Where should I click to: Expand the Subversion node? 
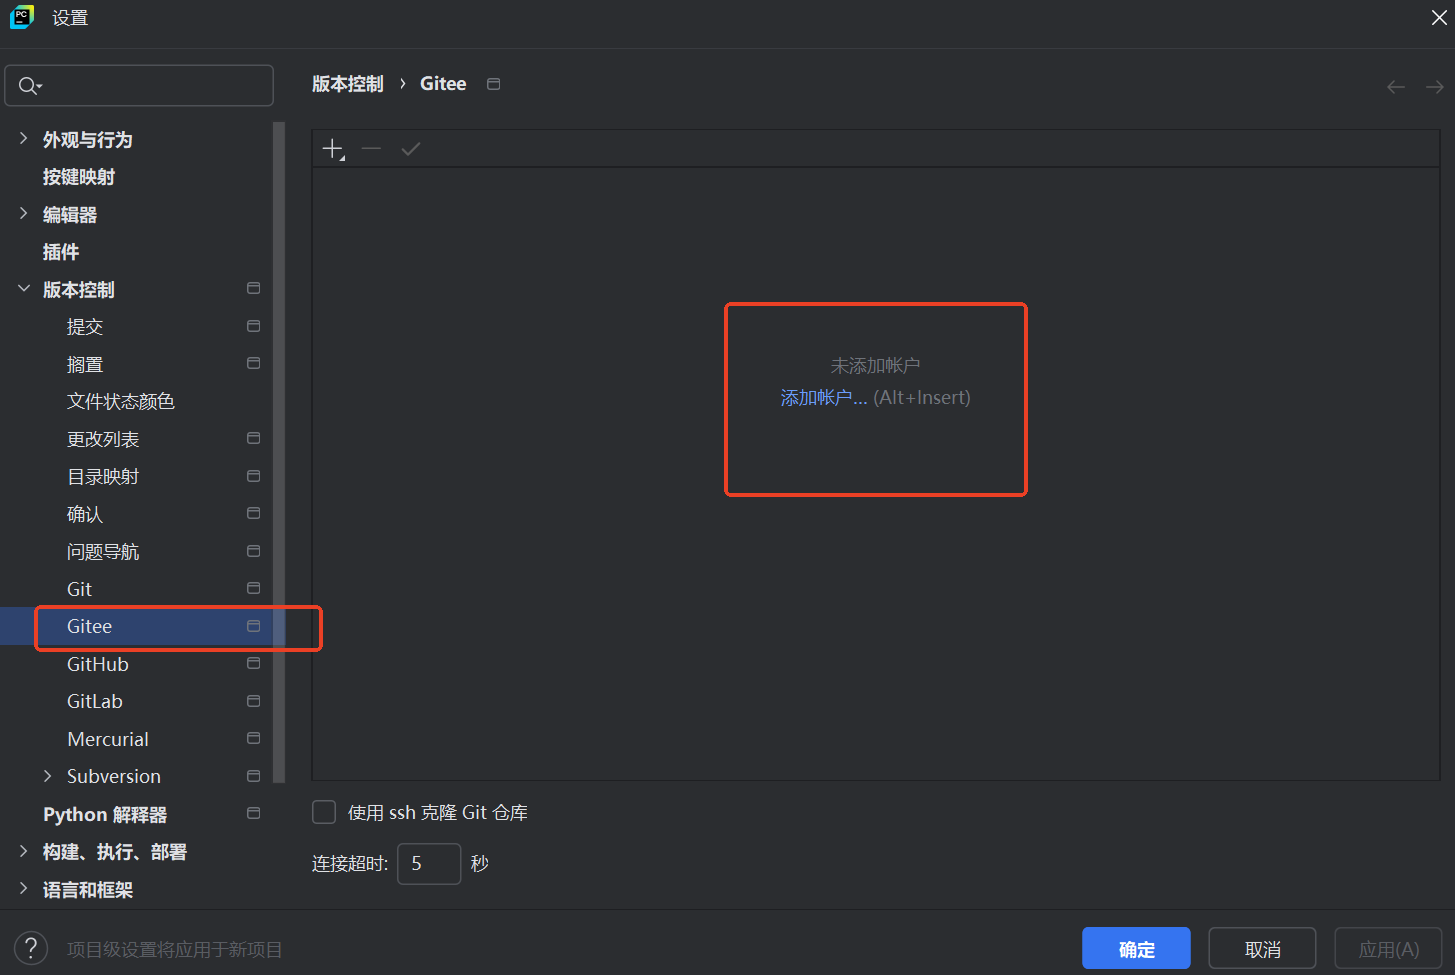47,776
